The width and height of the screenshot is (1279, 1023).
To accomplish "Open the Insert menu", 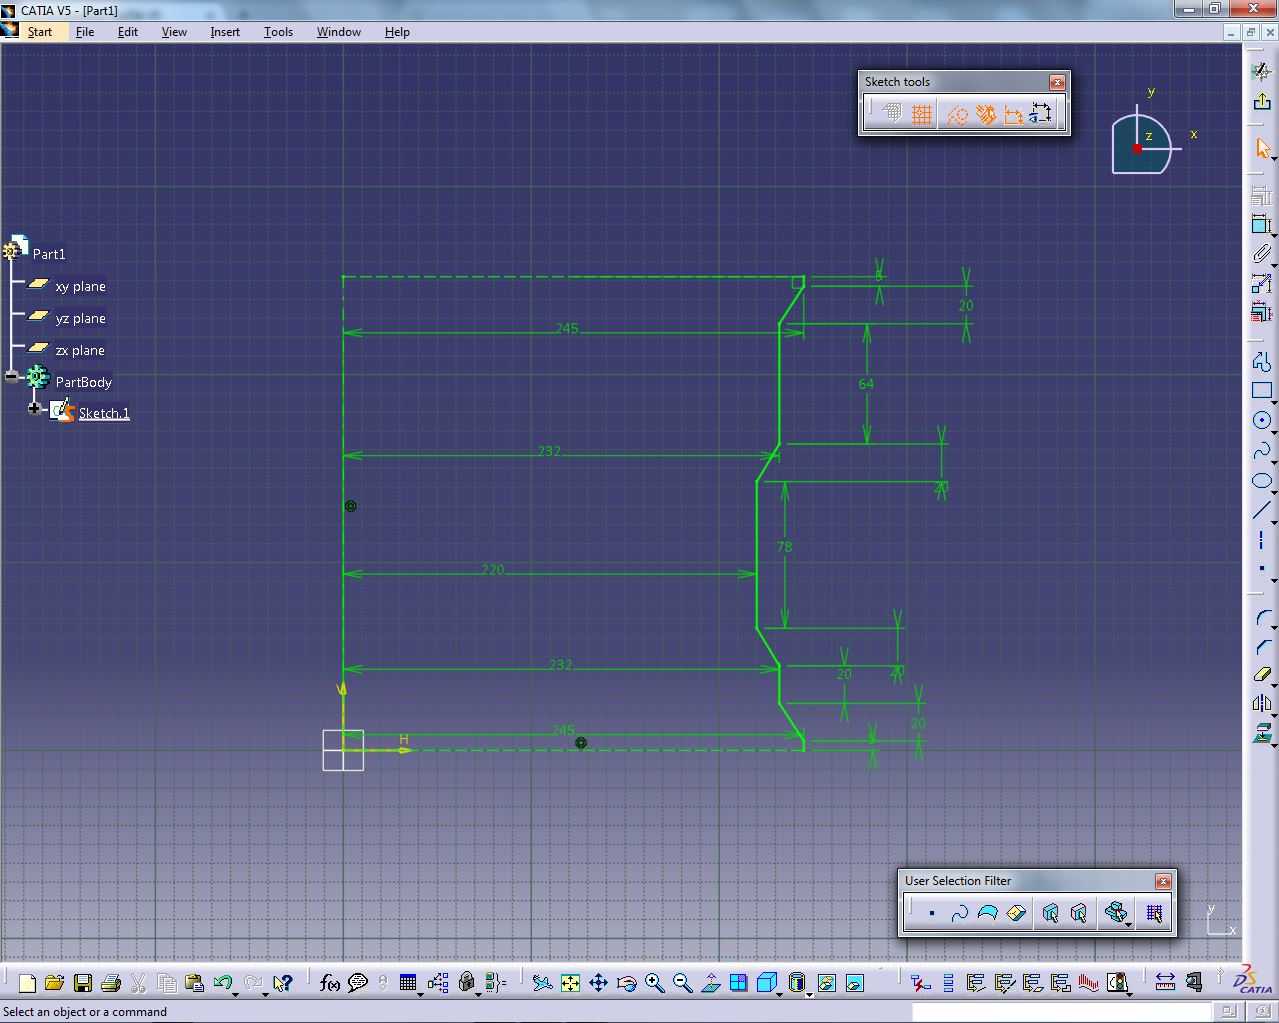I will click(x=225, y=32).
